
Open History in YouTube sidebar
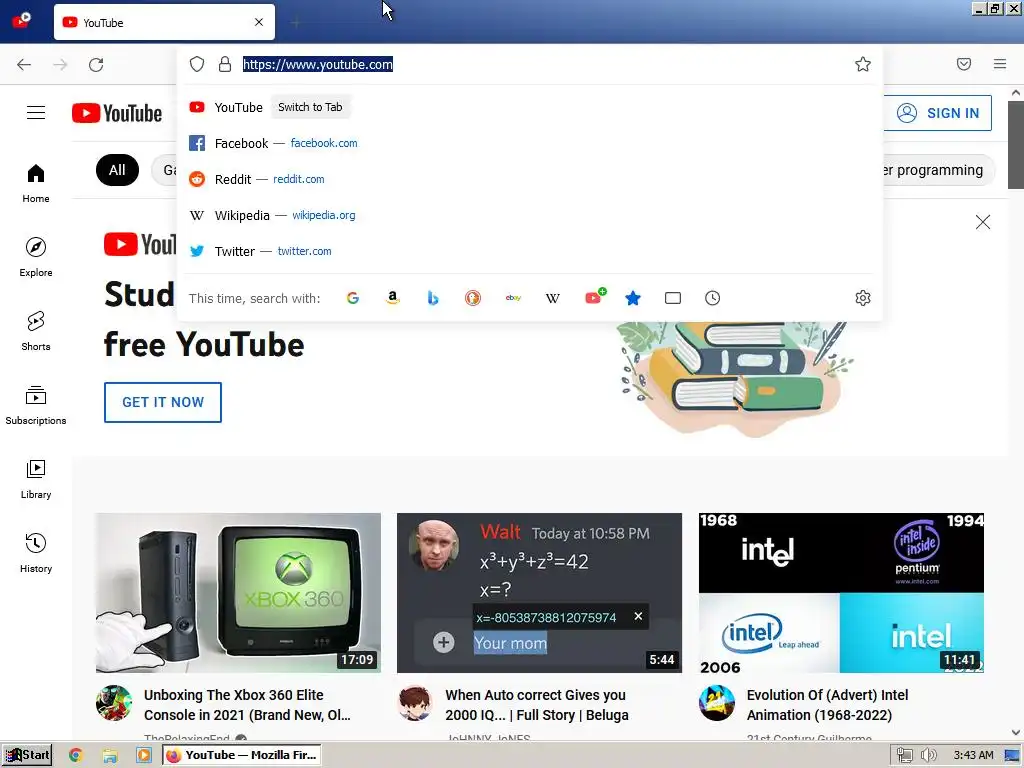[x=36, y=553]
